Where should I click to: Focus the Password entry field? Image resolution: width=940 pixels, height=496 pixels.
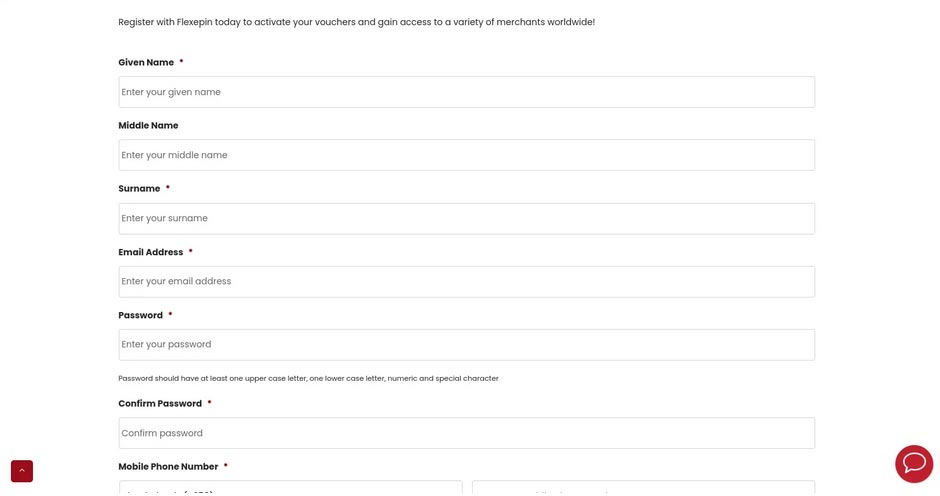tap(466, 344)
